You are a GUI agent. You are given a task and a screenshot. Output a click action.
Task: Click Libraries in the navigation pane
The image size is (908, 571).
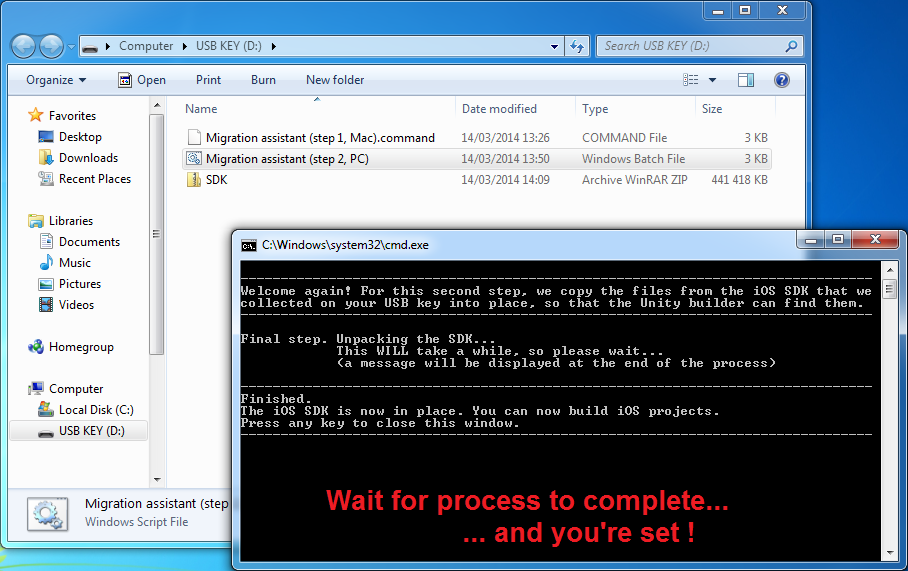coord(71,221)
